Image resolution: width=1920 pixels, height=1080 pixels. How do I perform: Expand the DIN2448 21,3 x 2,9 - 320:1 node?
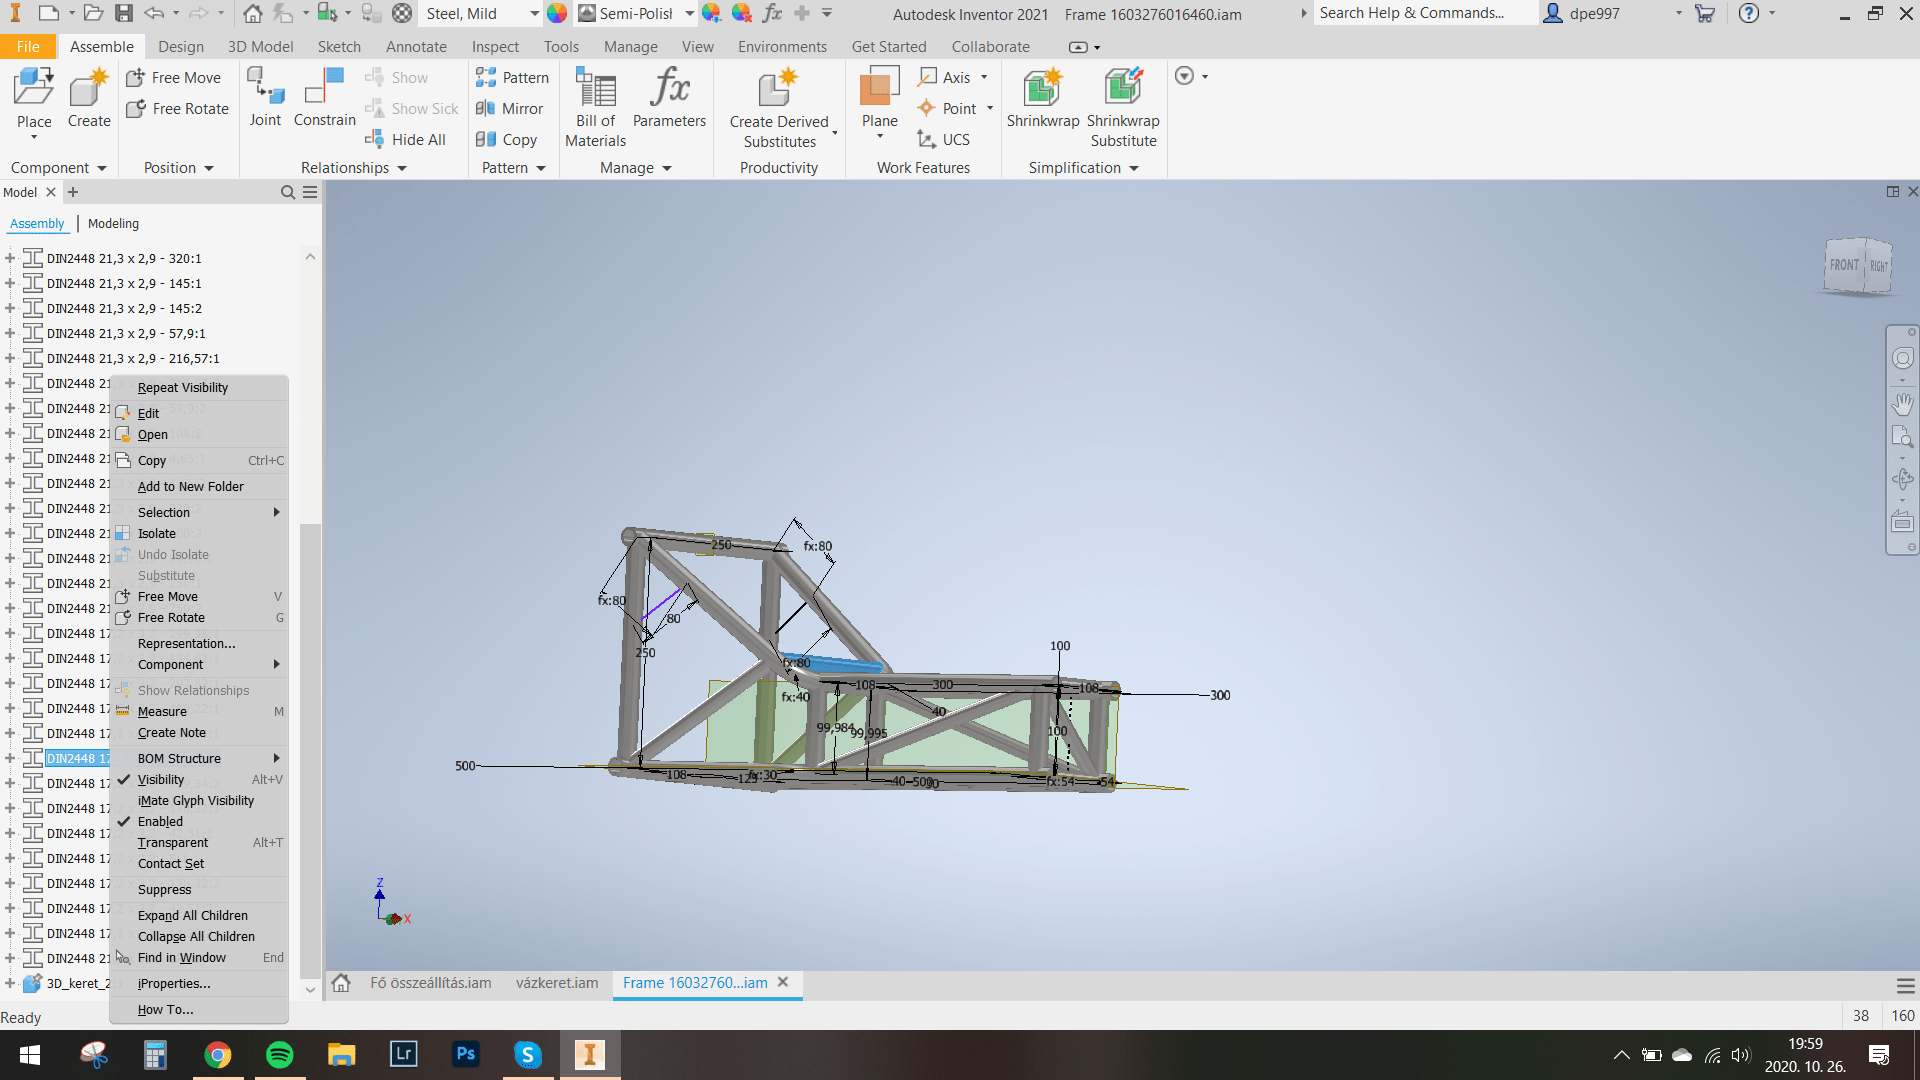point(9,258)
